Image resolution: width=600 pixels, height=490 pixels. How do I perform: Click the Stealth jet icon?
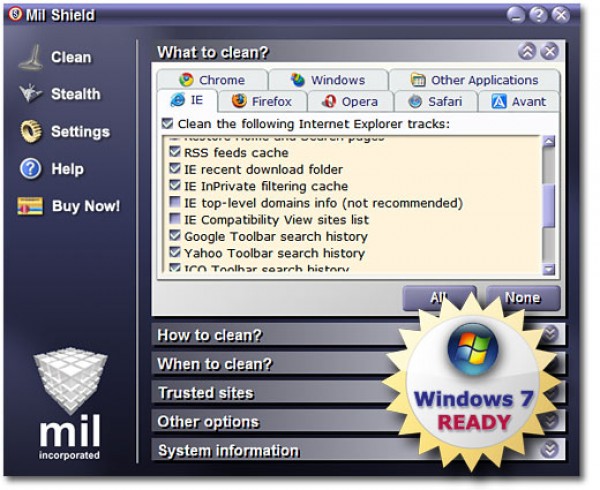[31, 93]
